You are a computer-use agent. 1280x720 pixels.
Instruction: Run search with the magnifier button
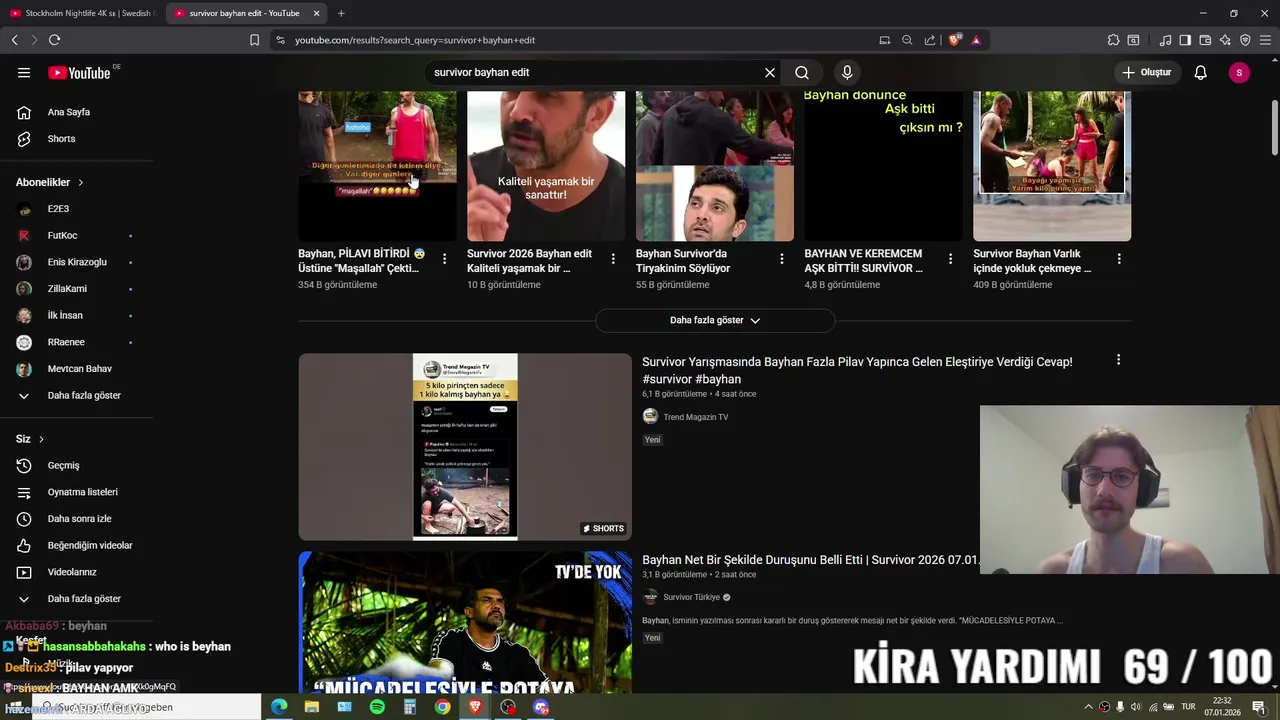pyautogui.click(x=802, y=72)
